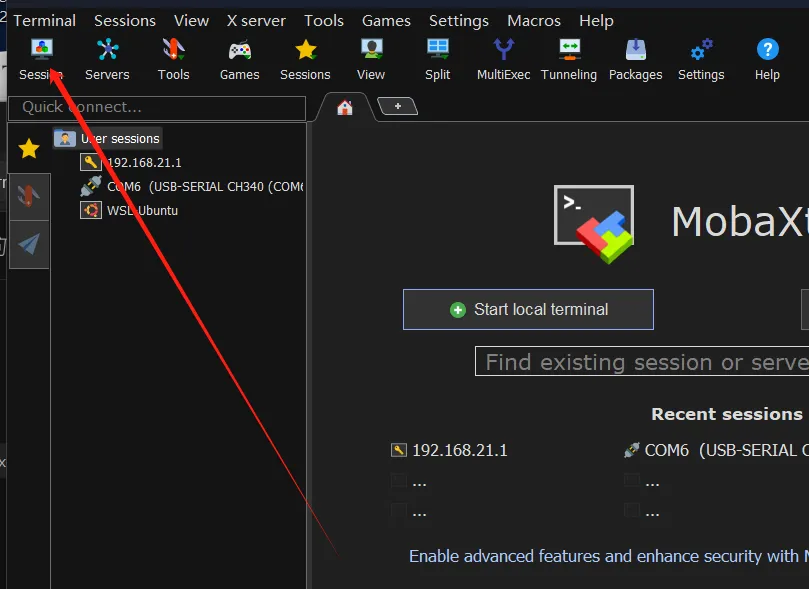Viewport: 809px width, 589px height.
Task: Focus the Find existing session search box
Action: [642, 362]
